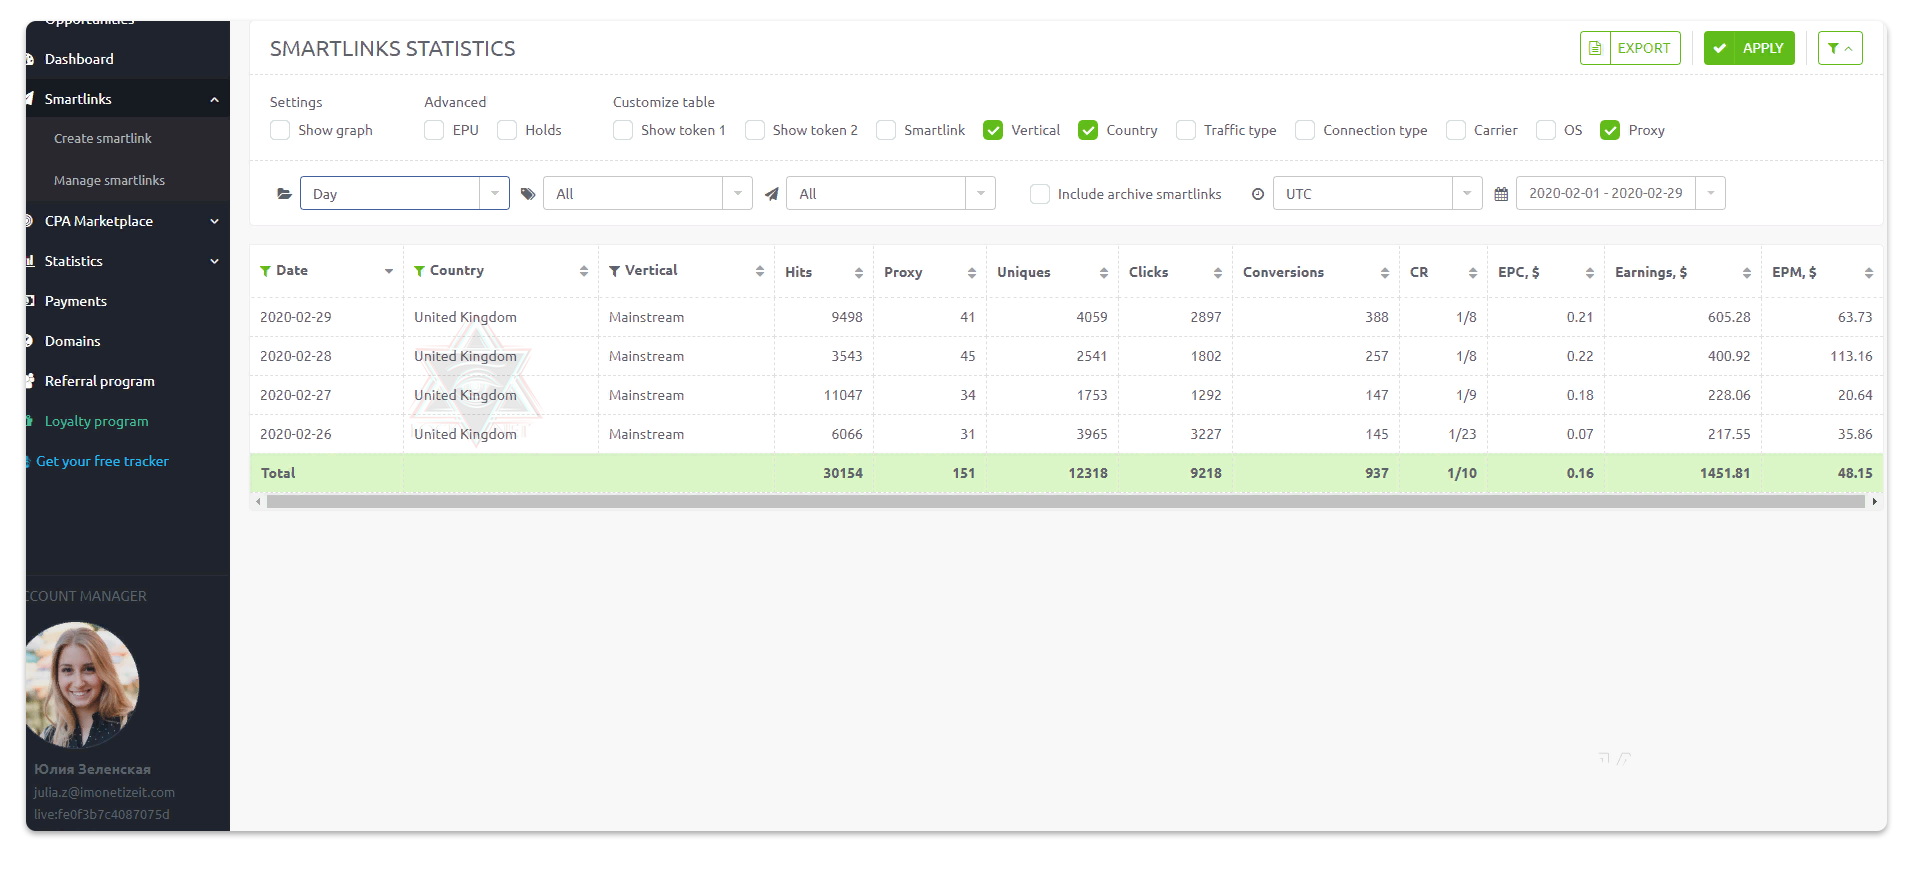This screenshot has height=870, width=1919.
Task: Click the filter funnel toggle button
Action: [x=1840, y=48]
